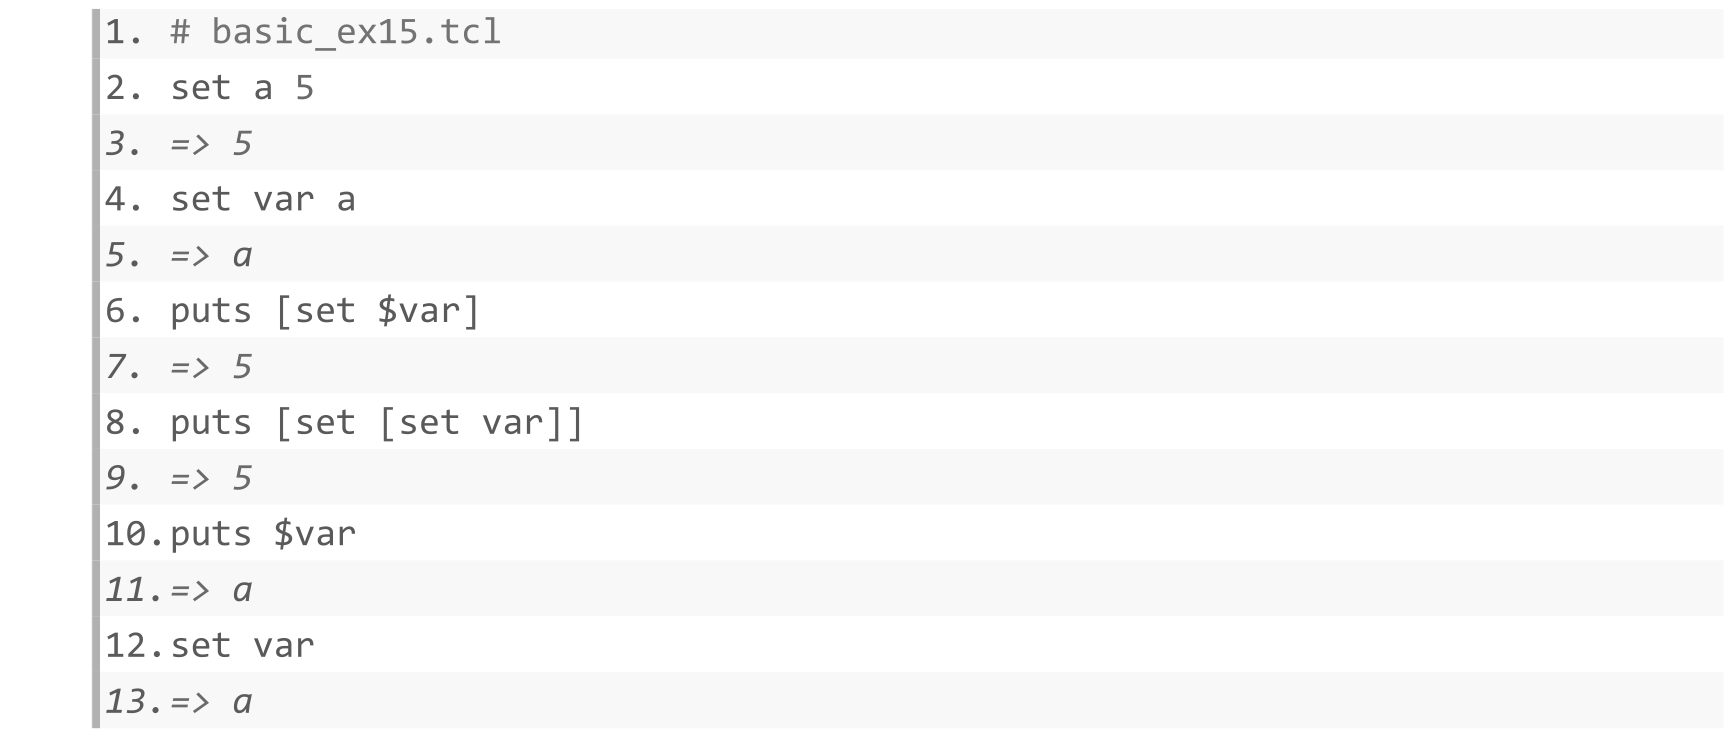Image resolution: width=1728 pixels, height=745 pixels.
Task: Select output line 13 showing a
Action: click(211, 702)
